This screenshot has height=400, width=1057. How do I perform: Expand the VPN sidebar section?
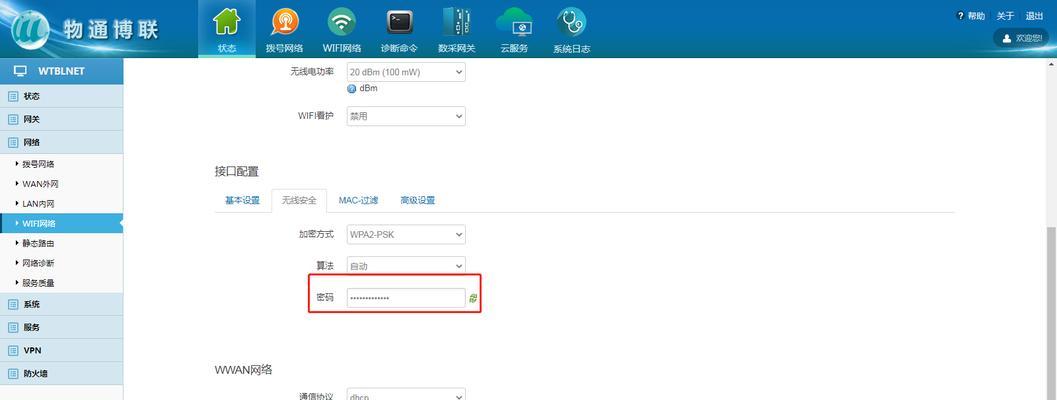click(x=61, y=350)
